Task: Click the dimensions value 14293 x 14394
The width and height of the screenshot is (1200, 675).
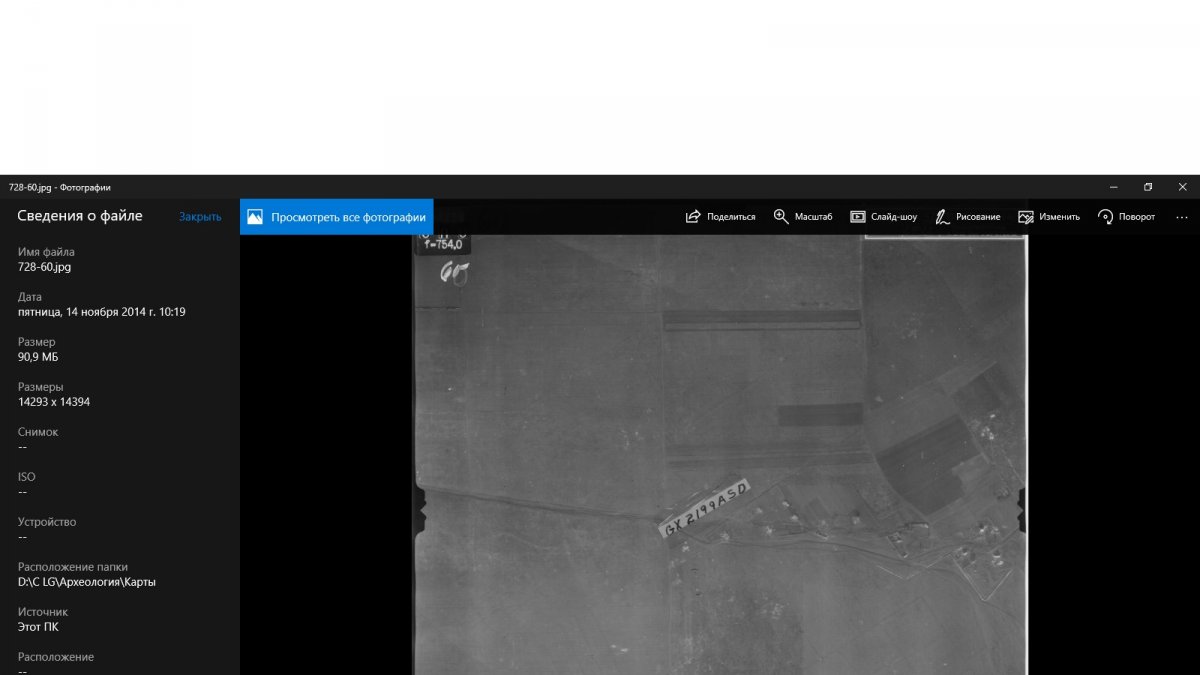Action: coord(54,402)
